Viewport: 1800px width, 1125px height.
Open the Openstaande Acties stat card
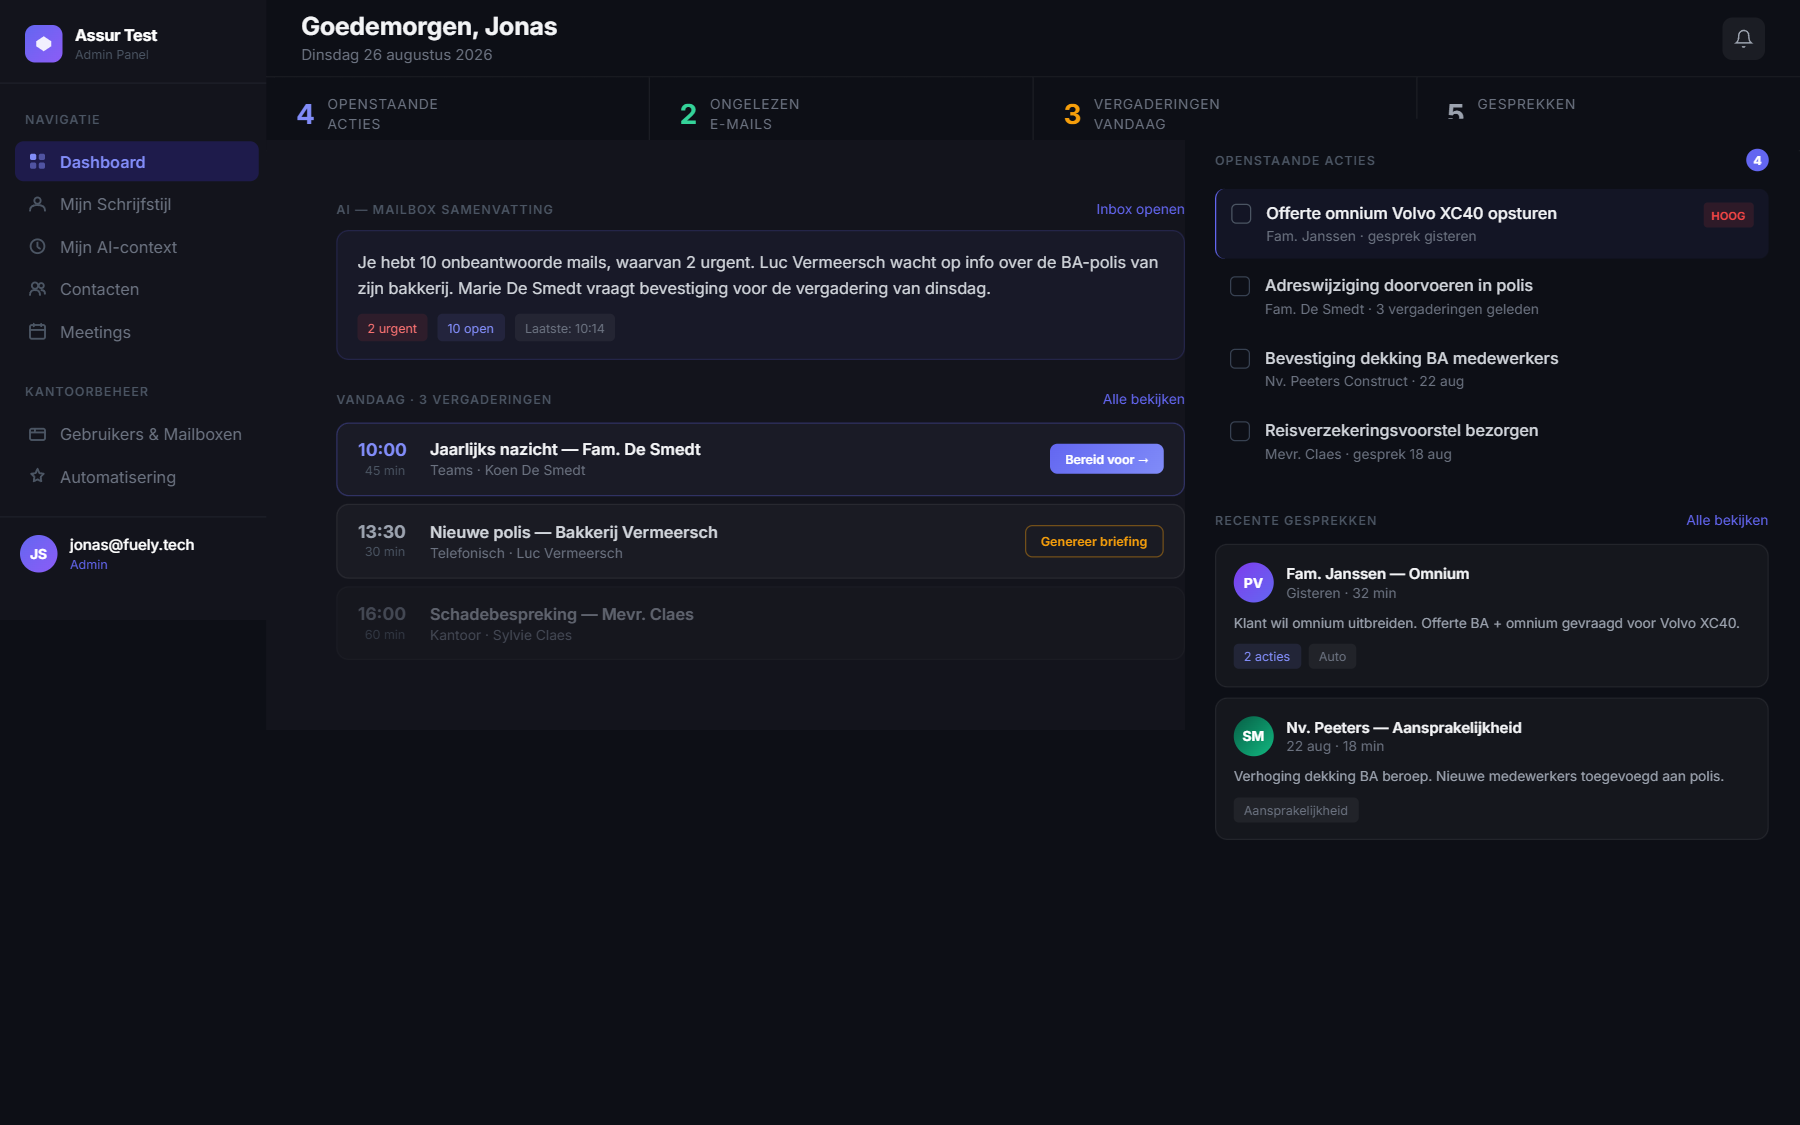click(457, 108)
